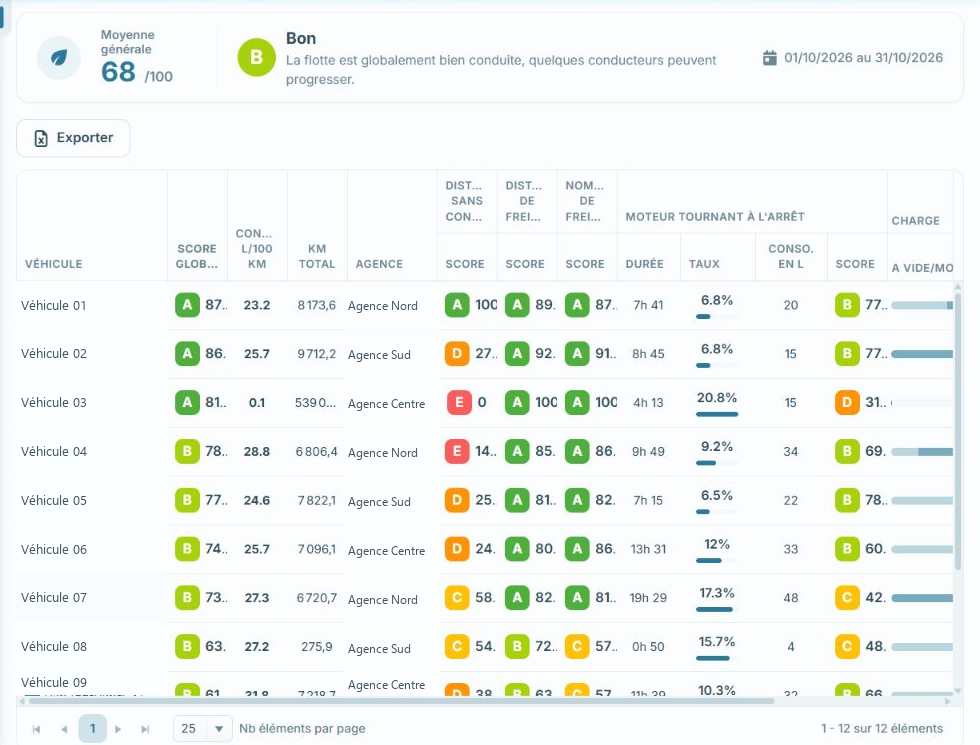Sort by KM TOTAL column header
The image size is (980, 745).
click(x=317, y=256)
